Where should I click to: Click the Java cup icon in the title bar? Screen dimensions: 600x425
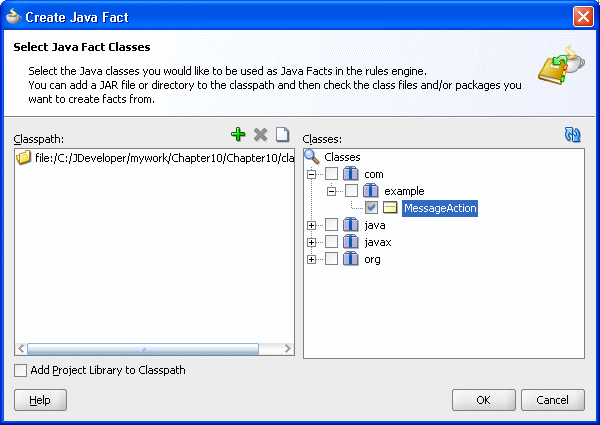[x=13, y=16]
